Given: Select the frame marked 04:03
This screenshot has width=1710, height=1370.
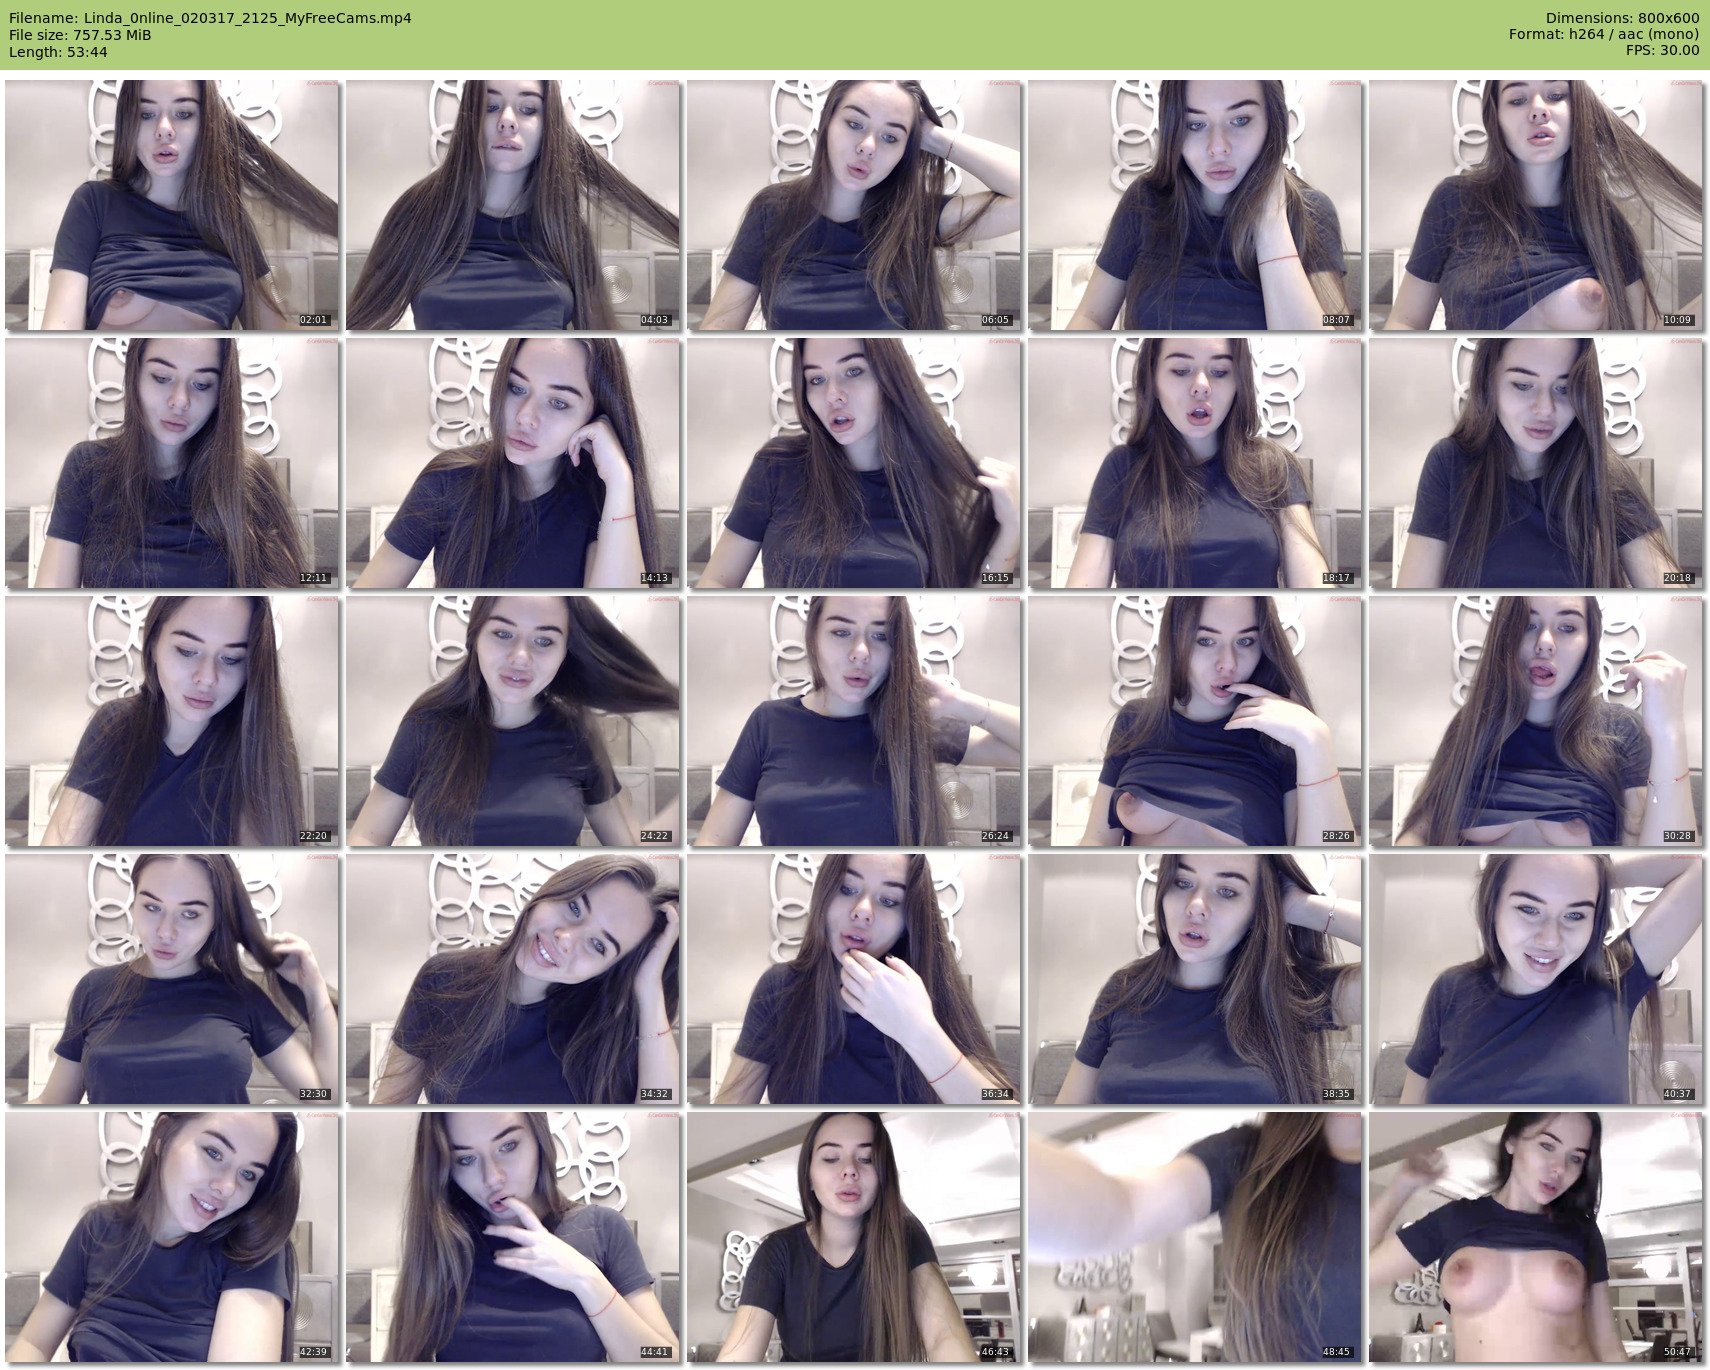Looking at the screenshot, I should 512,205.
